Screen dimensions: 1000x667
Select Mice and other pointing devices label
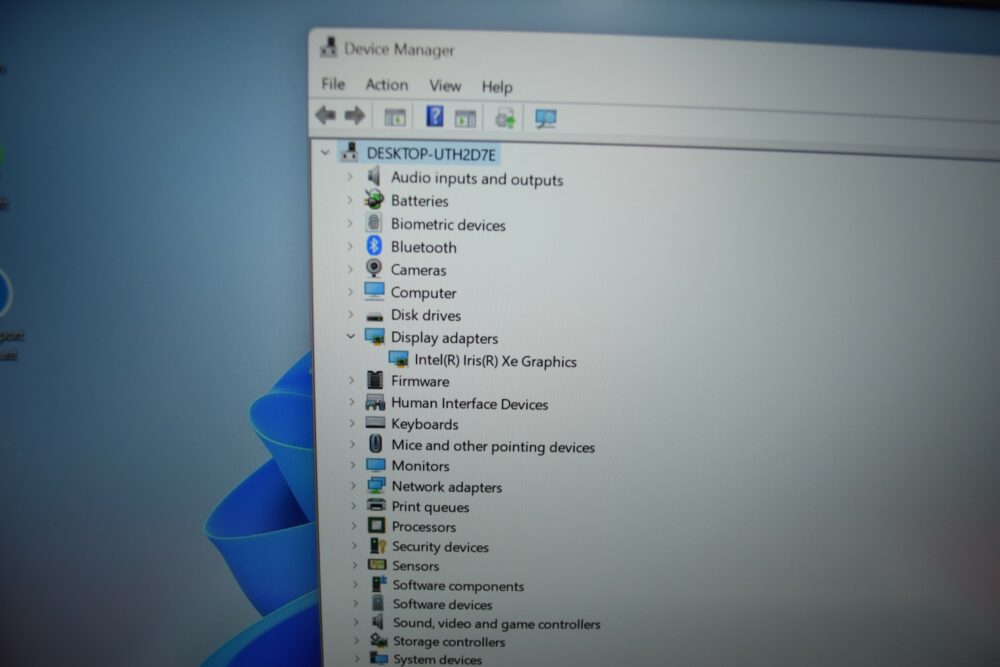[x=493, y=446]
